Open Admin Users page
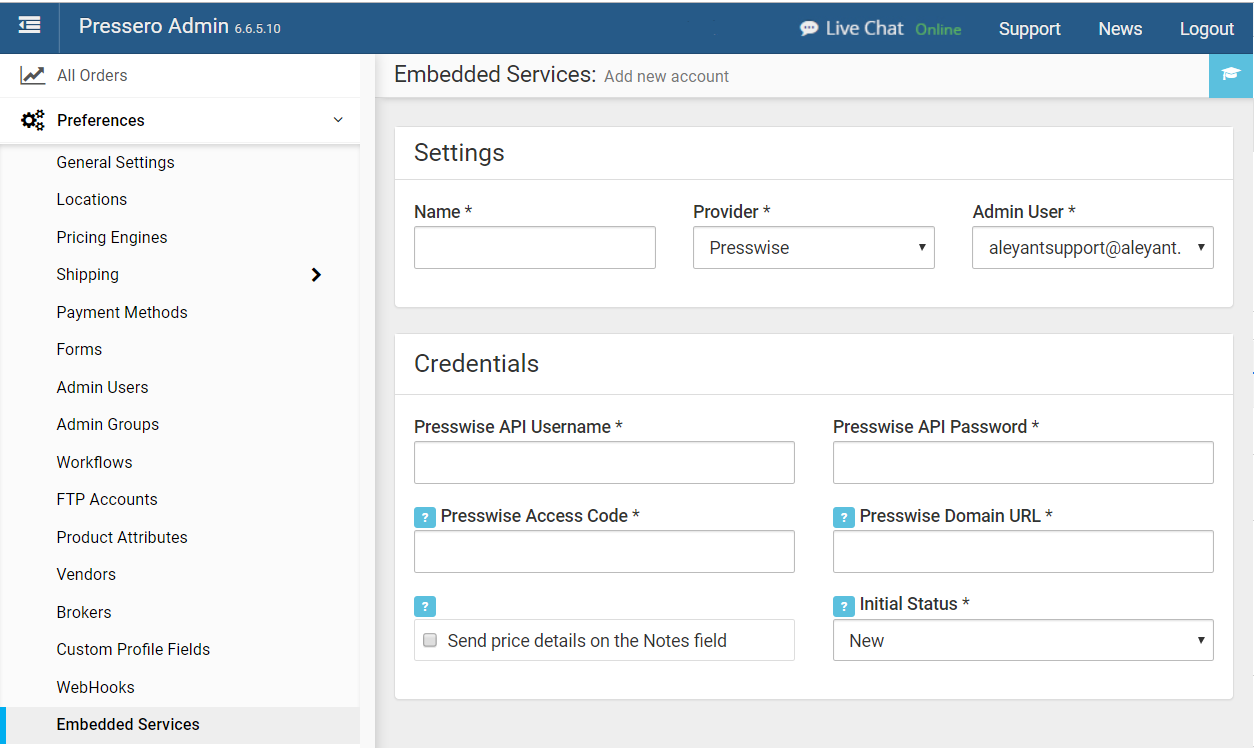 (102, 387)
